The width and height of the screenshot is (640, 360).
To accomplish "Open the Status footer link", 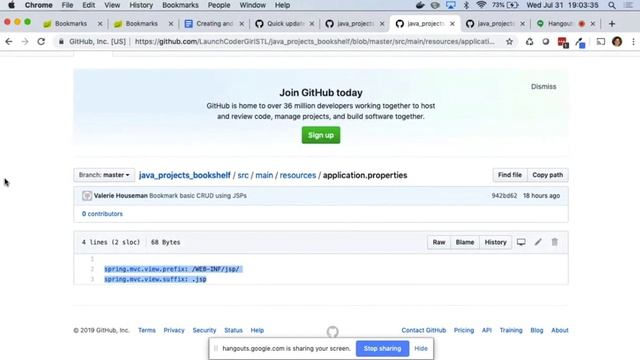I will pos(233,330).
